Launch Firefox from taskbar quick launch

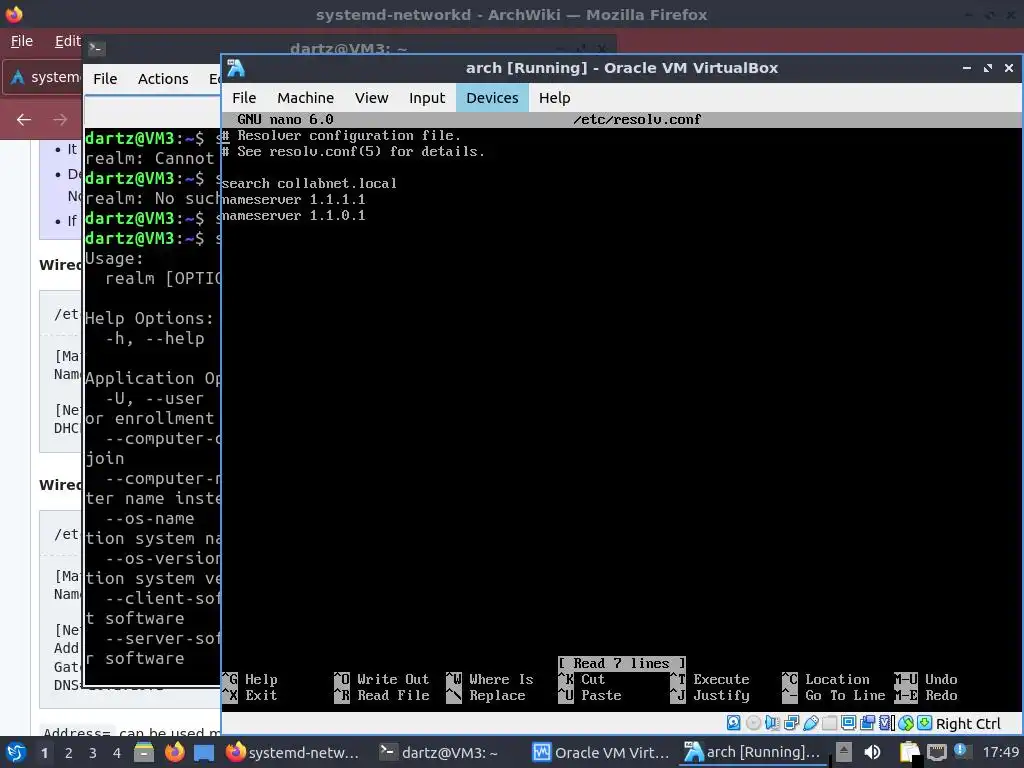[x=174, y=752]
